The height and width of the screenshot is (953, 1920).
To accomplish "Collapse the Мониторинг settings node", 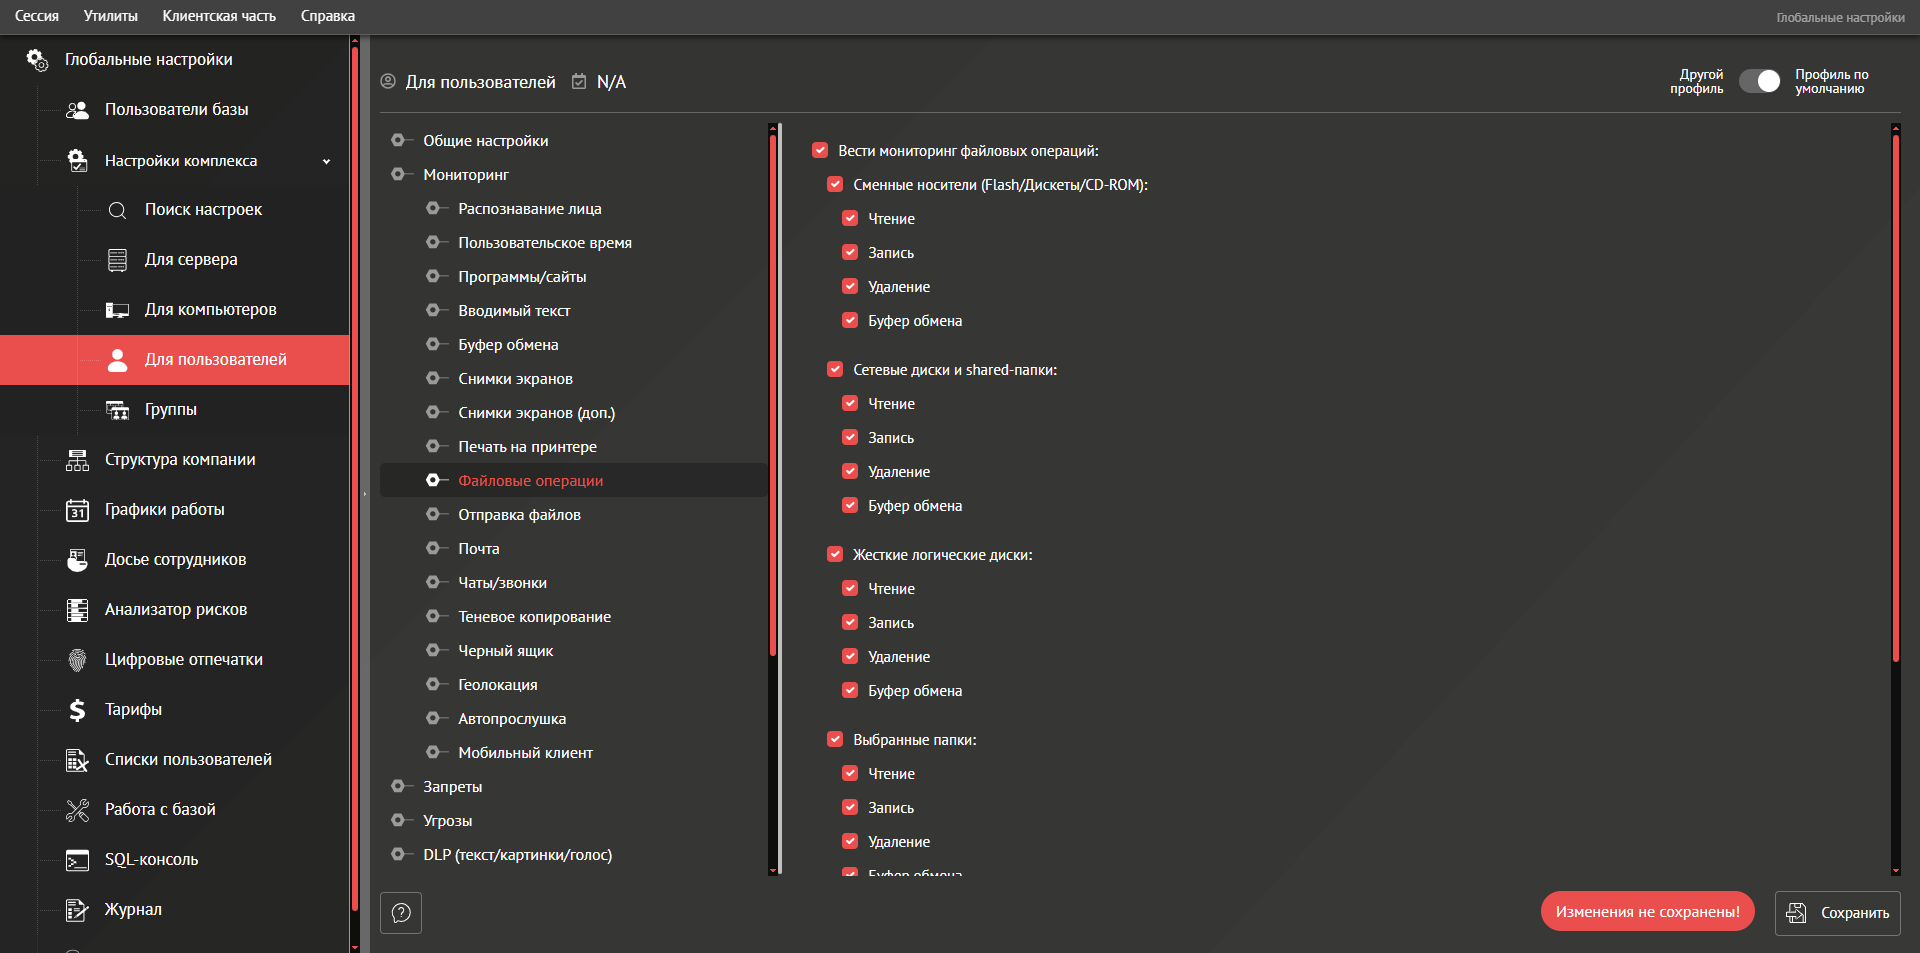I will tap(398, 175).
